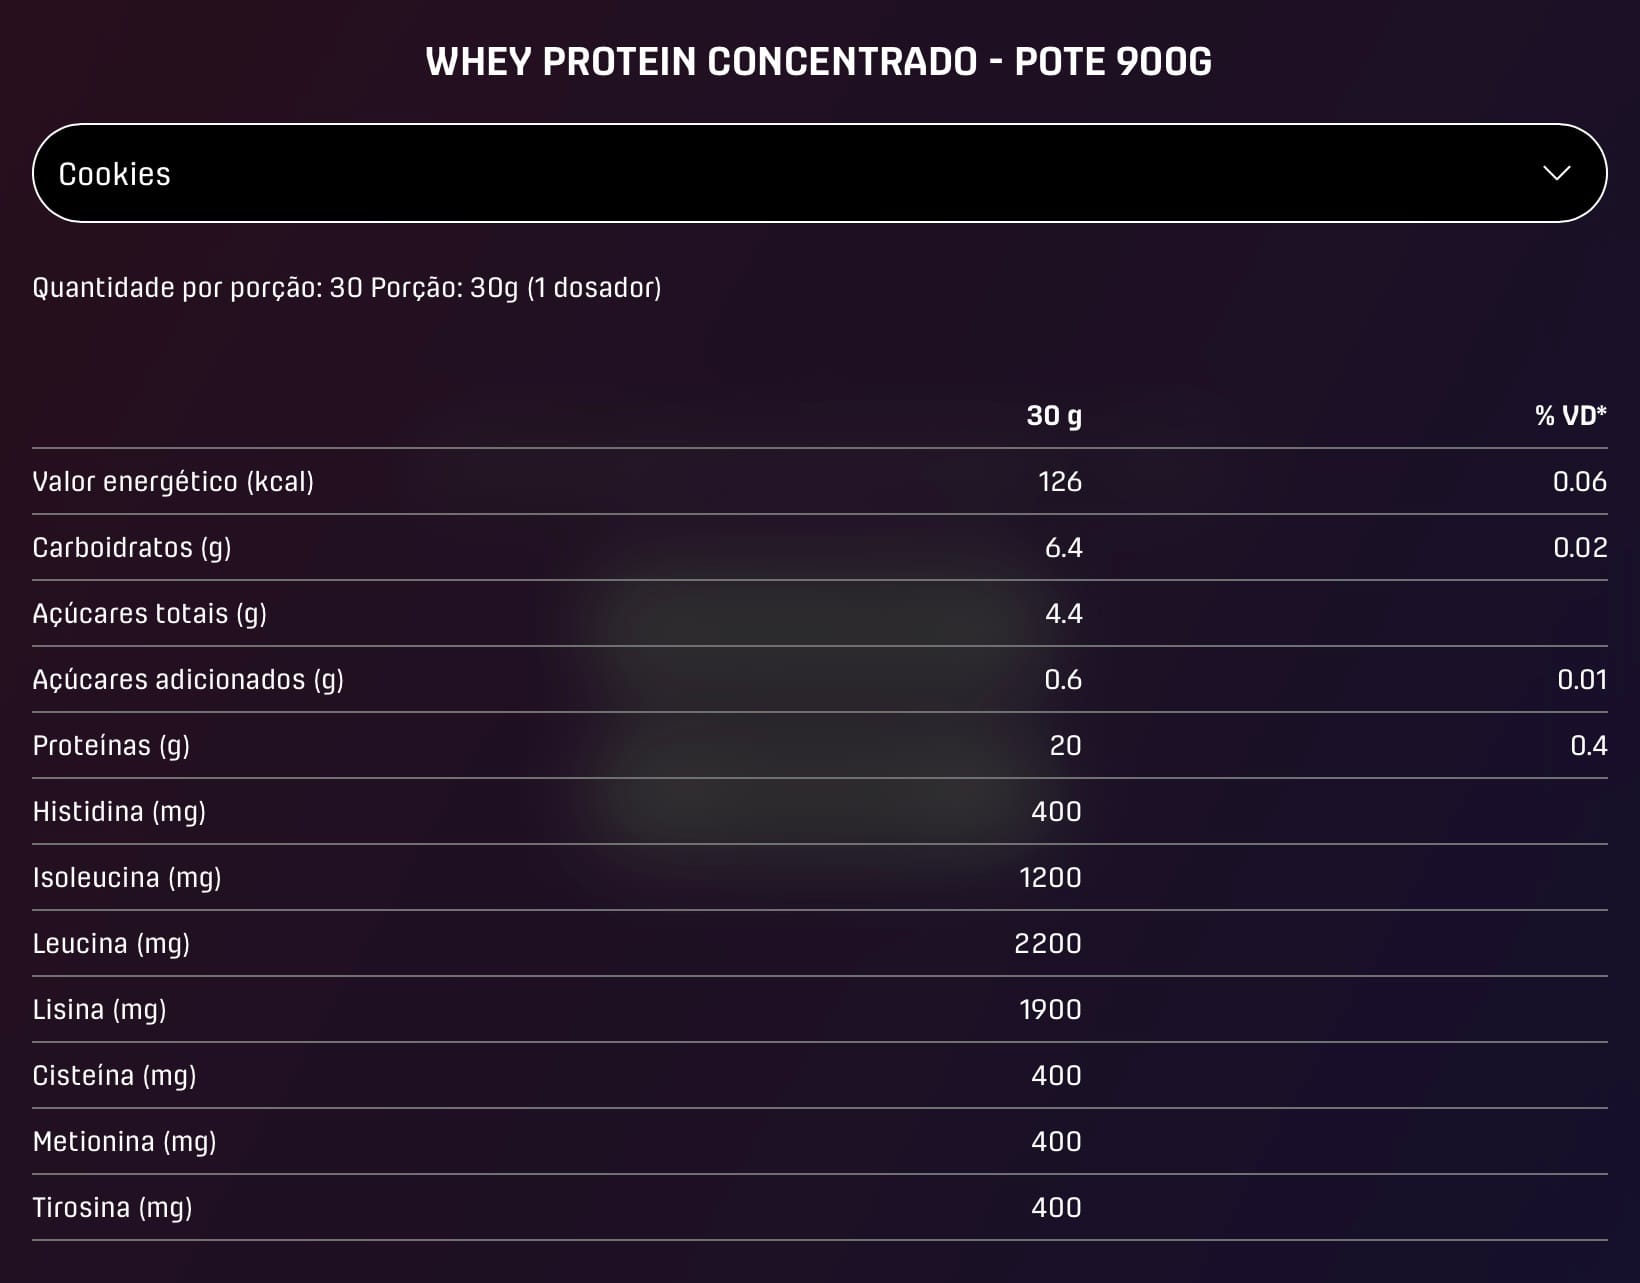Click the Lisina (mg) row label

(x=99, y=1010)
